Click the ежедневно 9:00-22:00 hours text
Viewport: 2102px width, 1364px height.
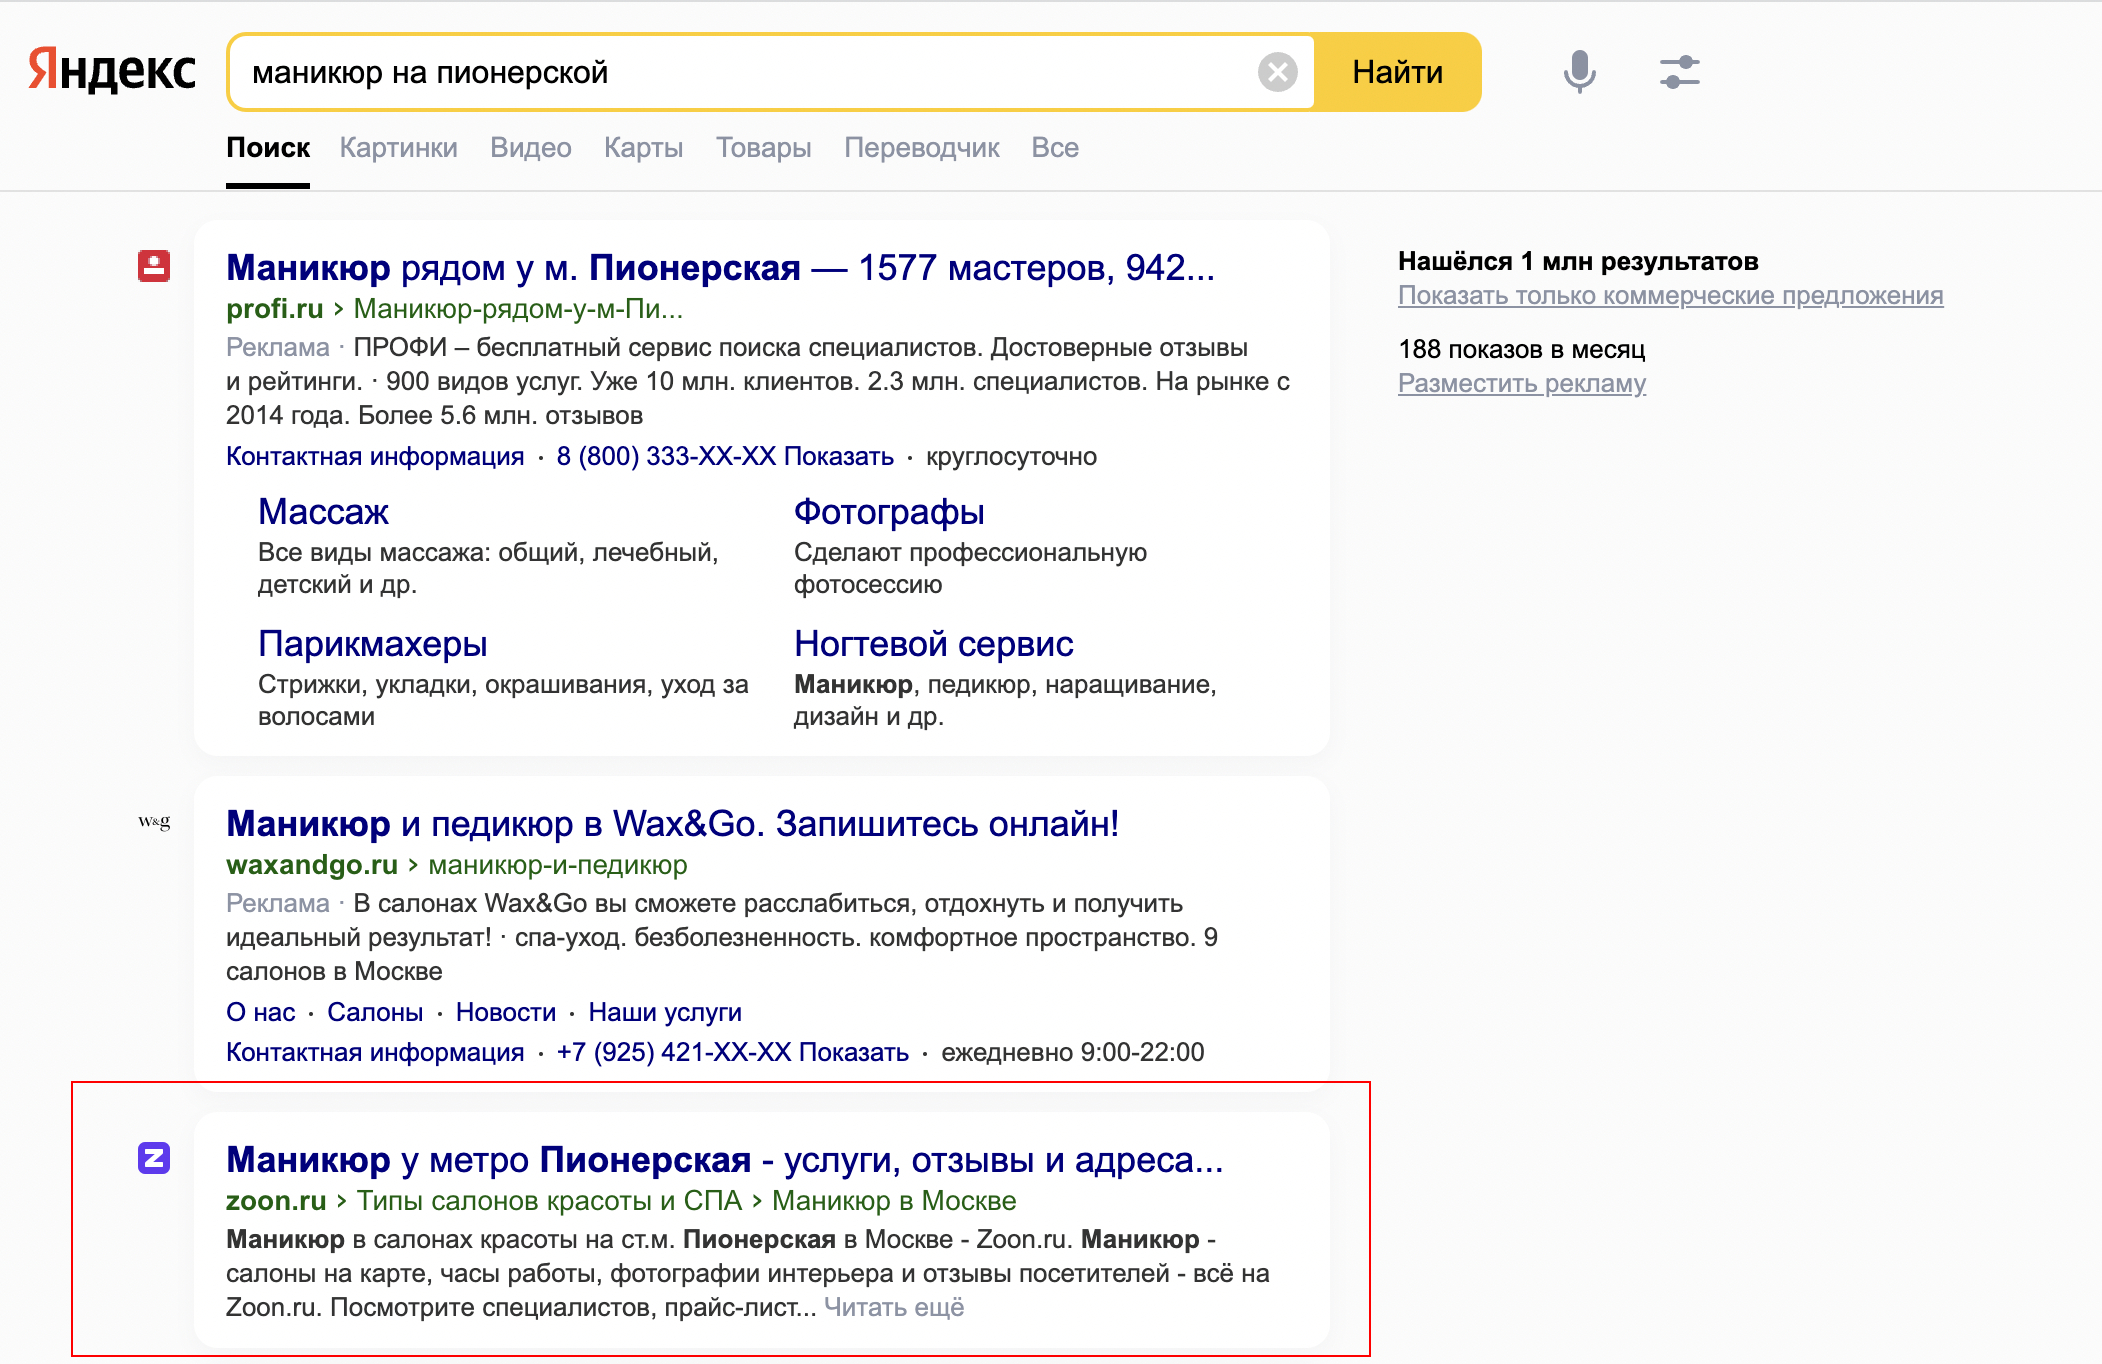tap(1072, 1052)
